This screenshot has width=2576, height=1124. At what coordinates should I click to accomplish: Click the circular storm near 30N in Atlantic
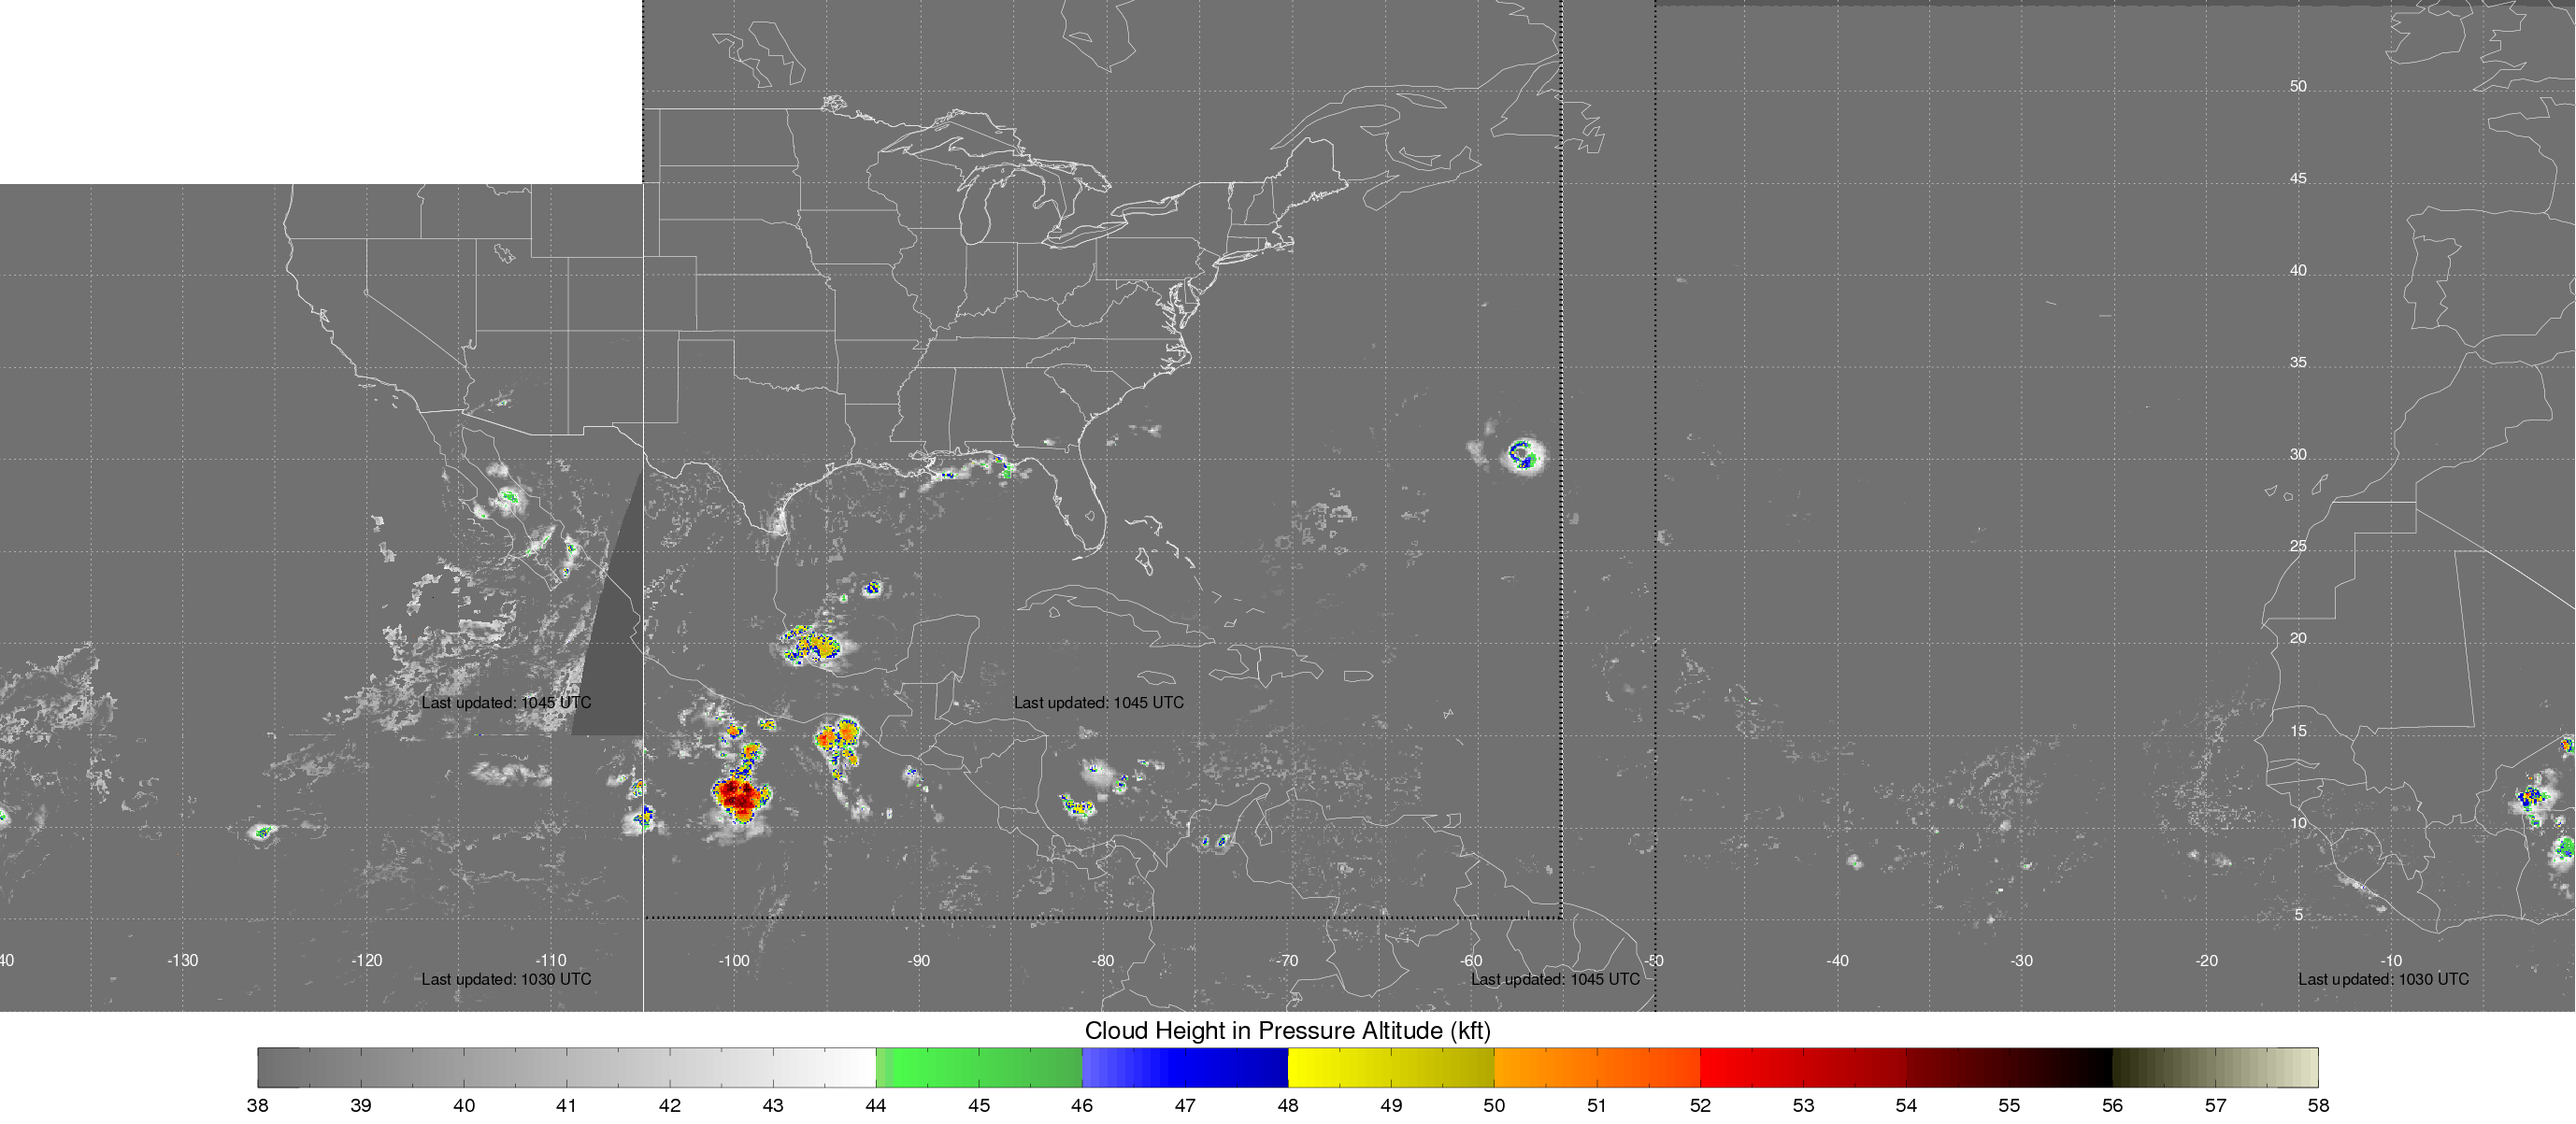coord(1523,455)
